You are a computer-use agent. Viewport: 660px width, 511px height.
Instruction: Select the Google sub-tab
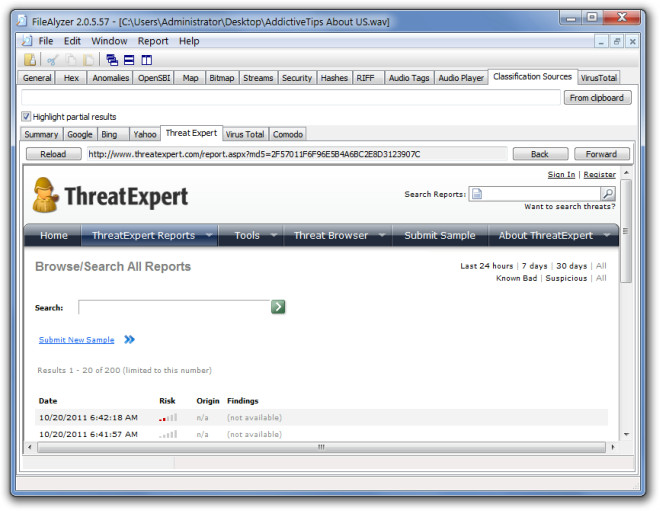[x=80, y=134]
